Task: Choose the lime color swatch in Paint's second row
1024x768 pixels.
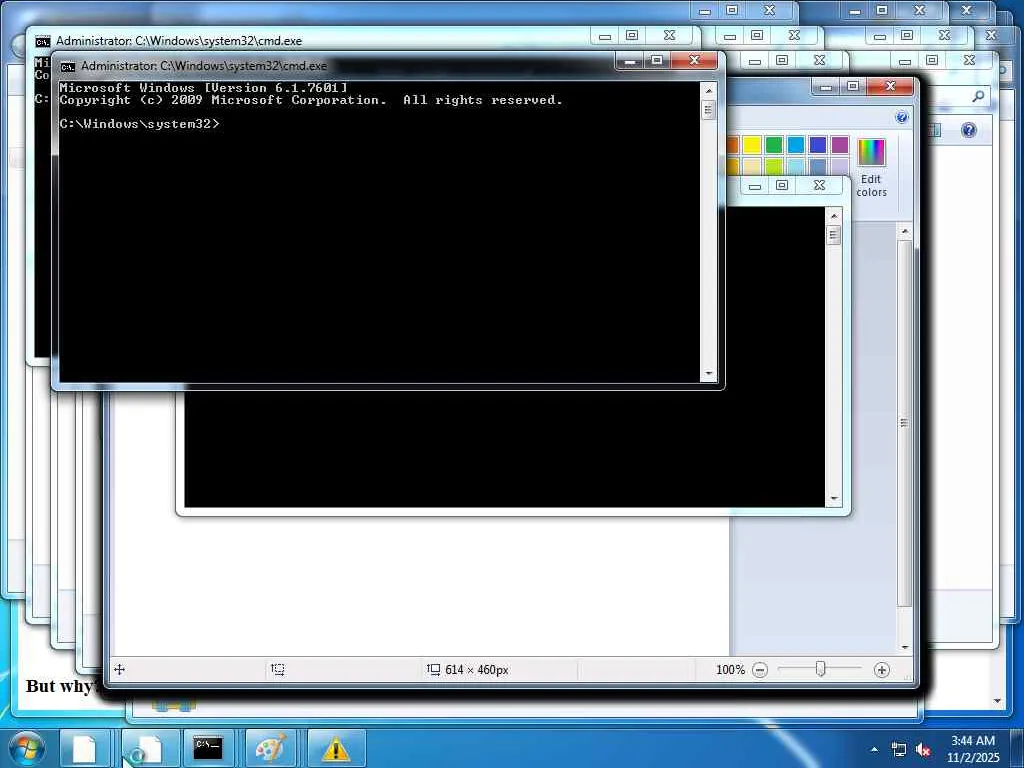Action: tap(774, 166)
